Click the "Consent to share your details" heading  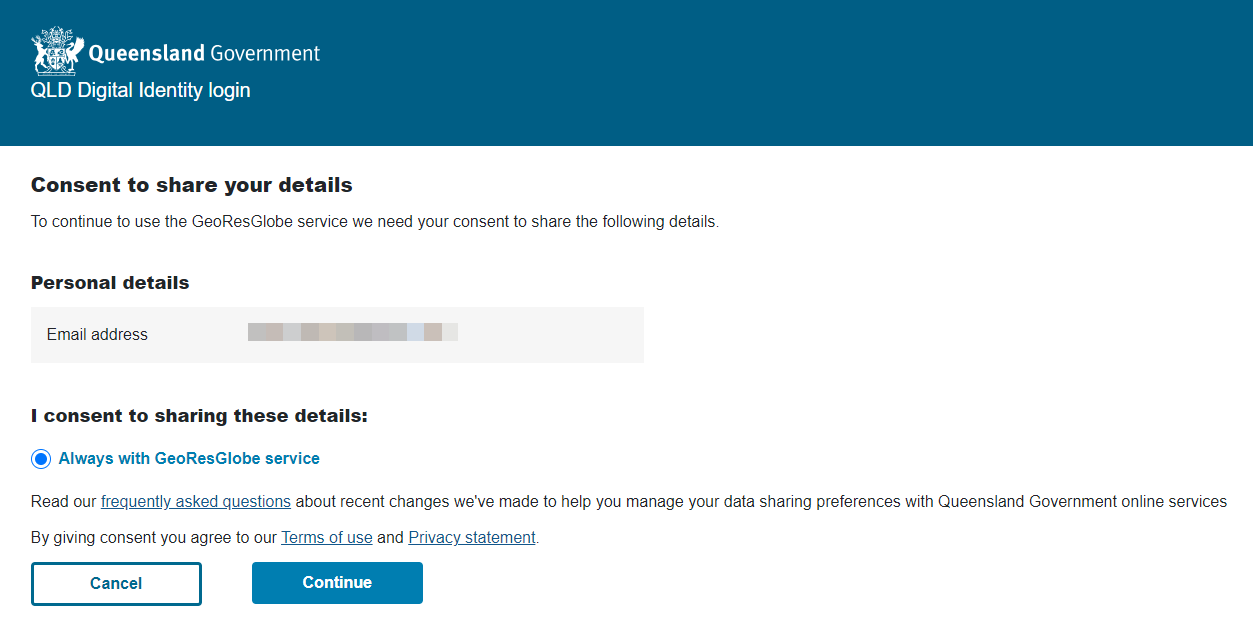click(192, 185)
